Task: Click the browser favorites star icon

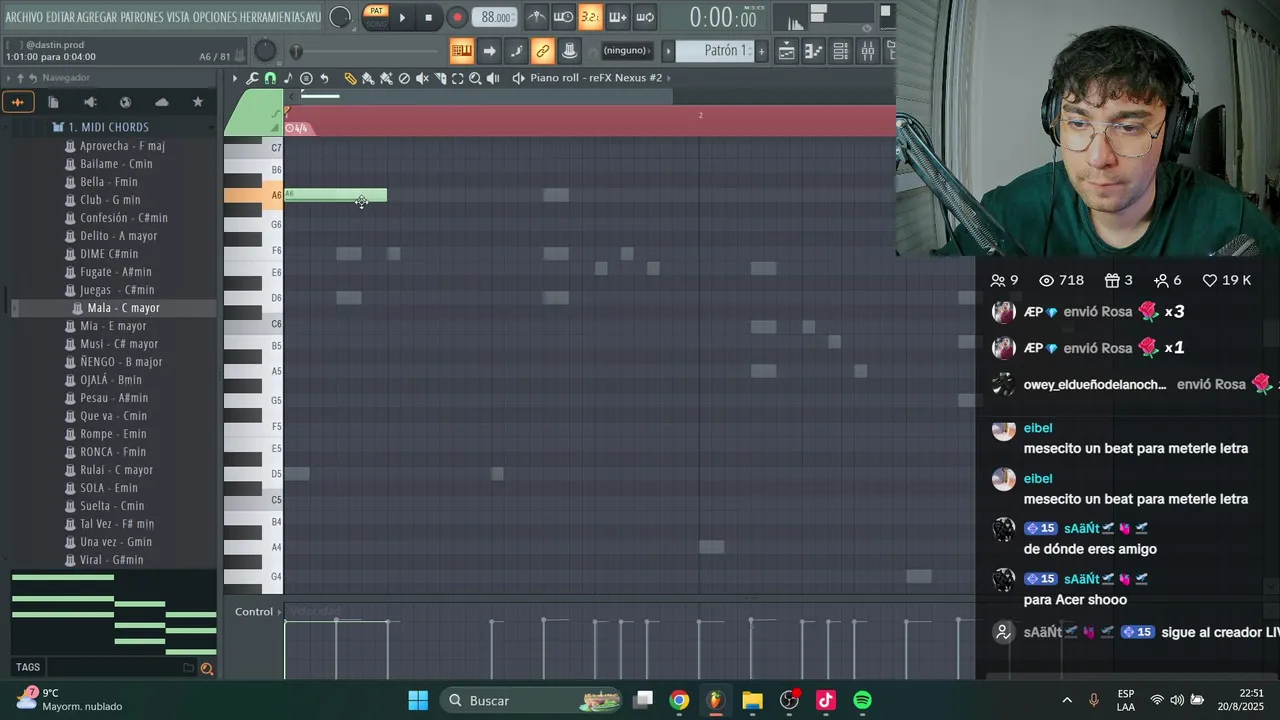Action: [x=197, y=102]
